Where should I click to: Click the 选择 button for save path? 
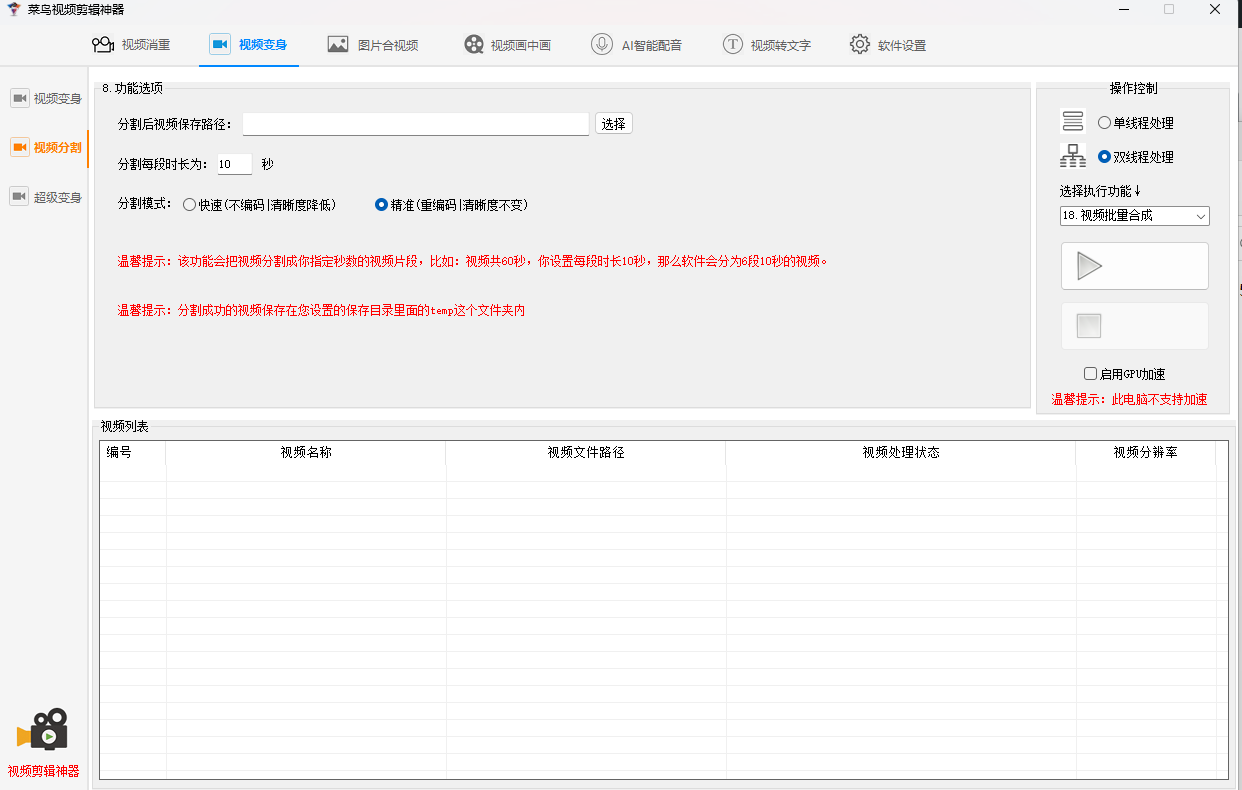click(x=613, y=124)
